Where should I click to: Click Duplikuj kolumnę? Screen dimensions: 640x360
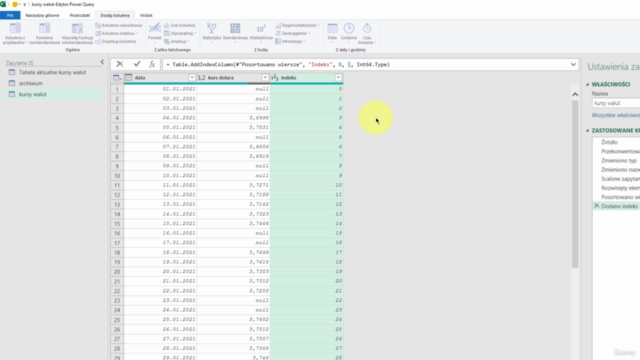coord(116,41)
